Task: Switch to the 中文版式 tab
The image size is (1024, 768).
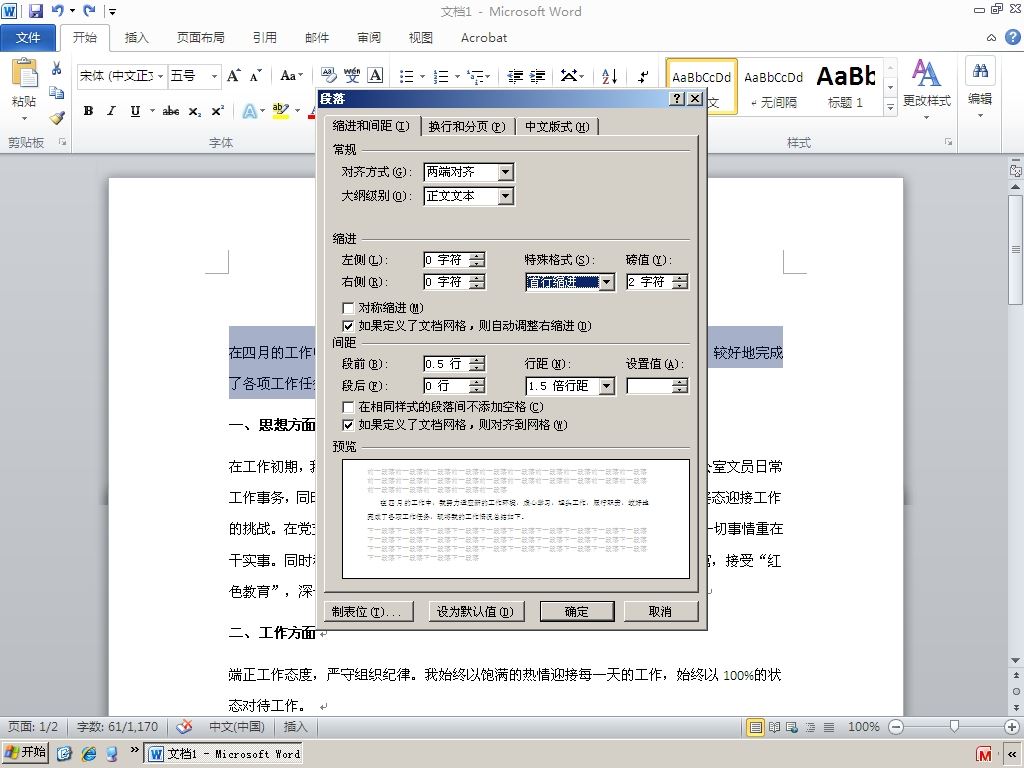Action: (x=557, y=127)
